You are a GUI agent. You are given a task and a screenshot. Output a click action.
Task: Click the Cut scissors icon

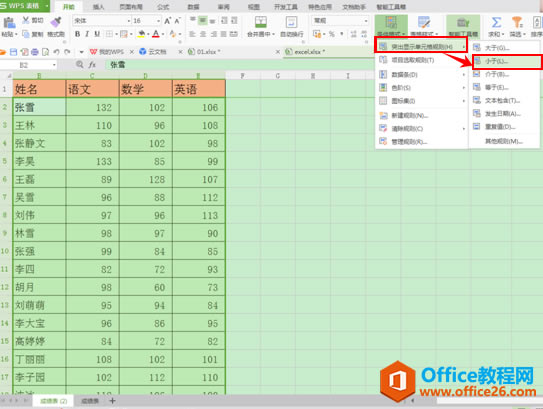click(26, 20)
